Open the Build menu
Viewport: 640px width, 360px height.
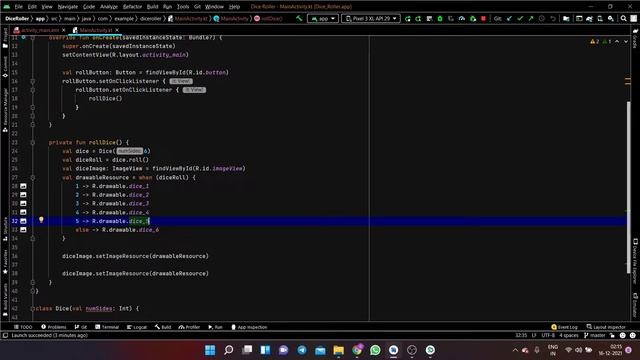(x=152, y=7)
